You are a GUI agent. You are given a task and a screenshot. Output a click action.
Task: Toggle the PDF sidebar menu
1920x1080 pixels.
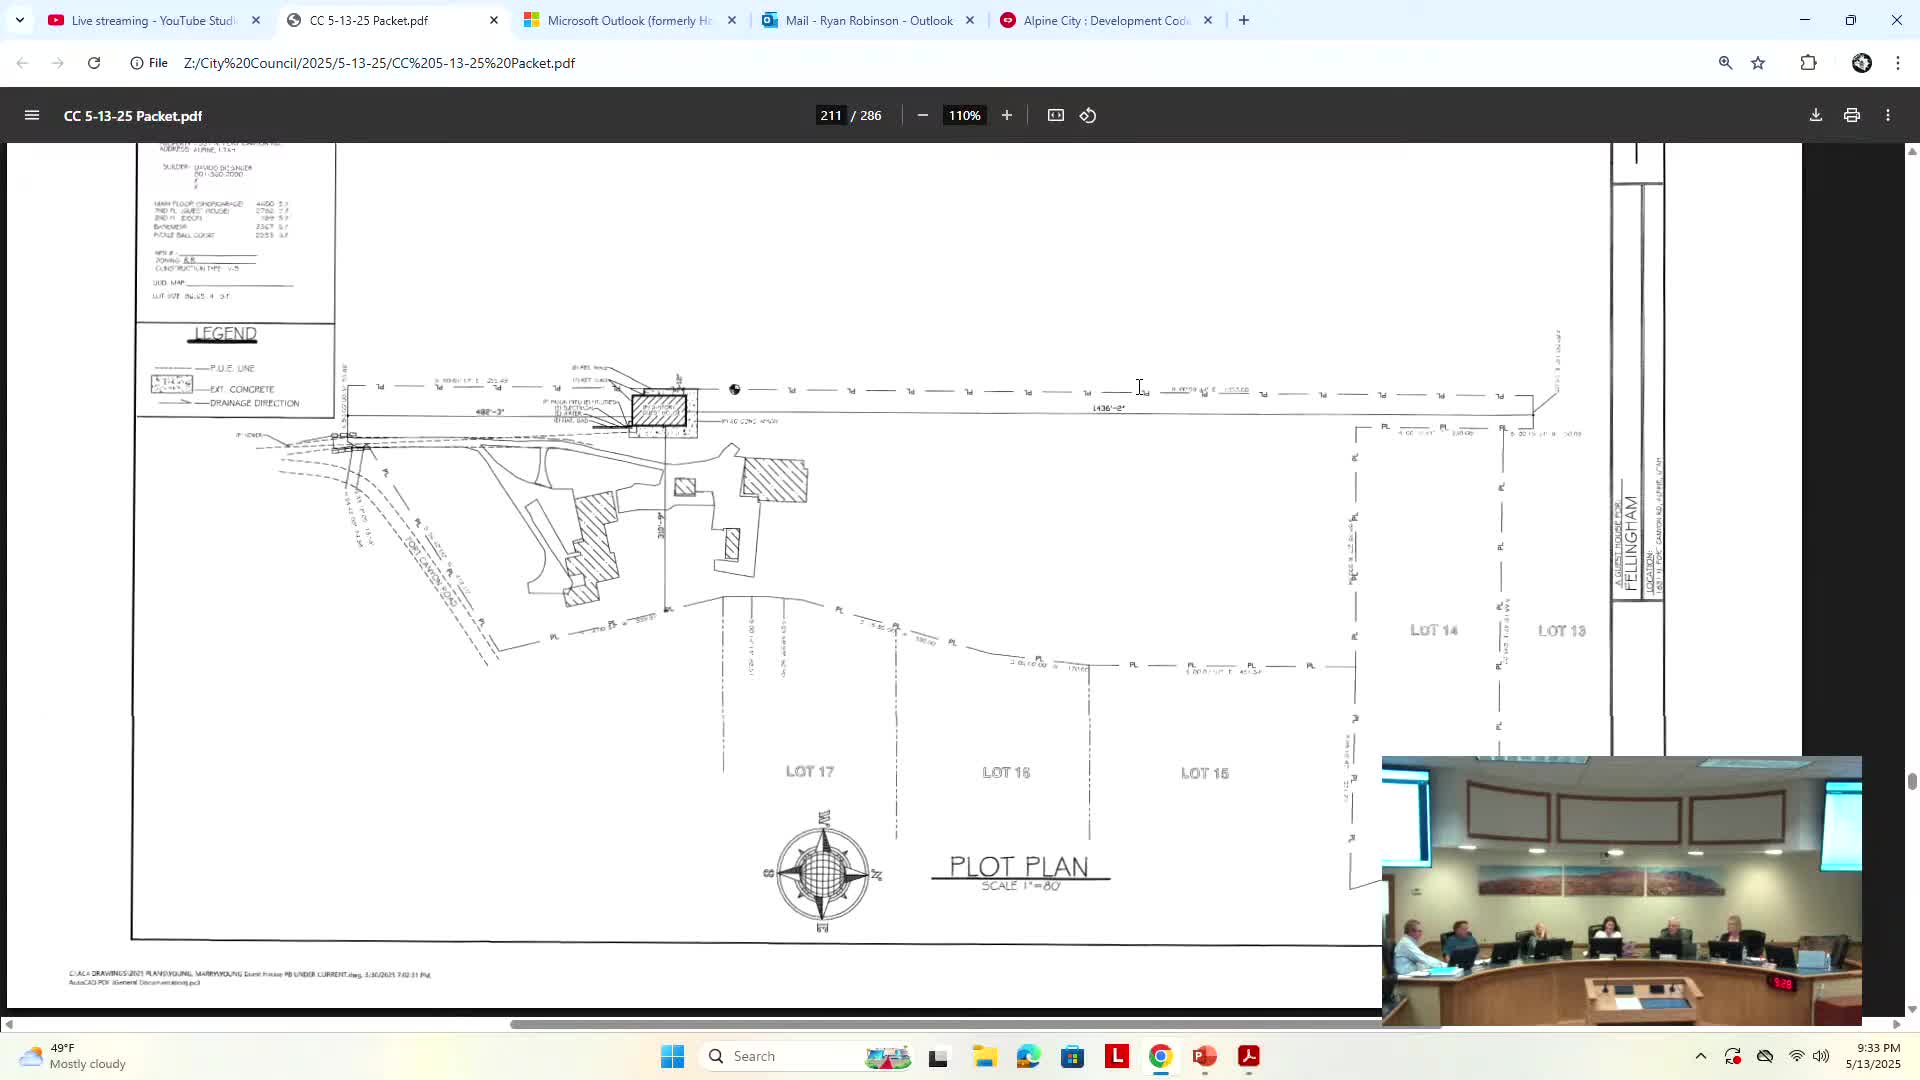pos(32,116)
